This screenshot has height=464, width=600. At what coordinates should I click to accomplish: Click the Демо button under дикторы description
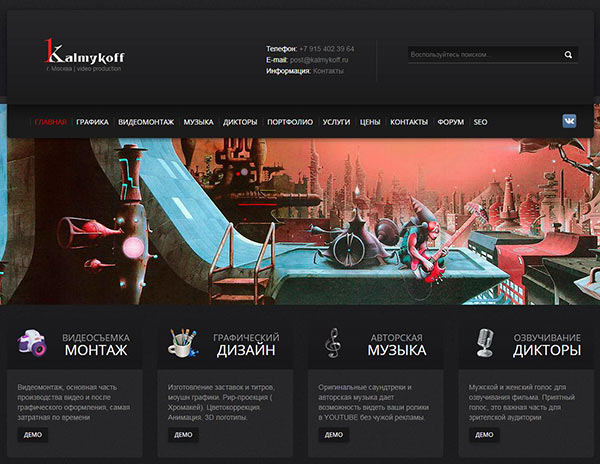coord(484,435)
